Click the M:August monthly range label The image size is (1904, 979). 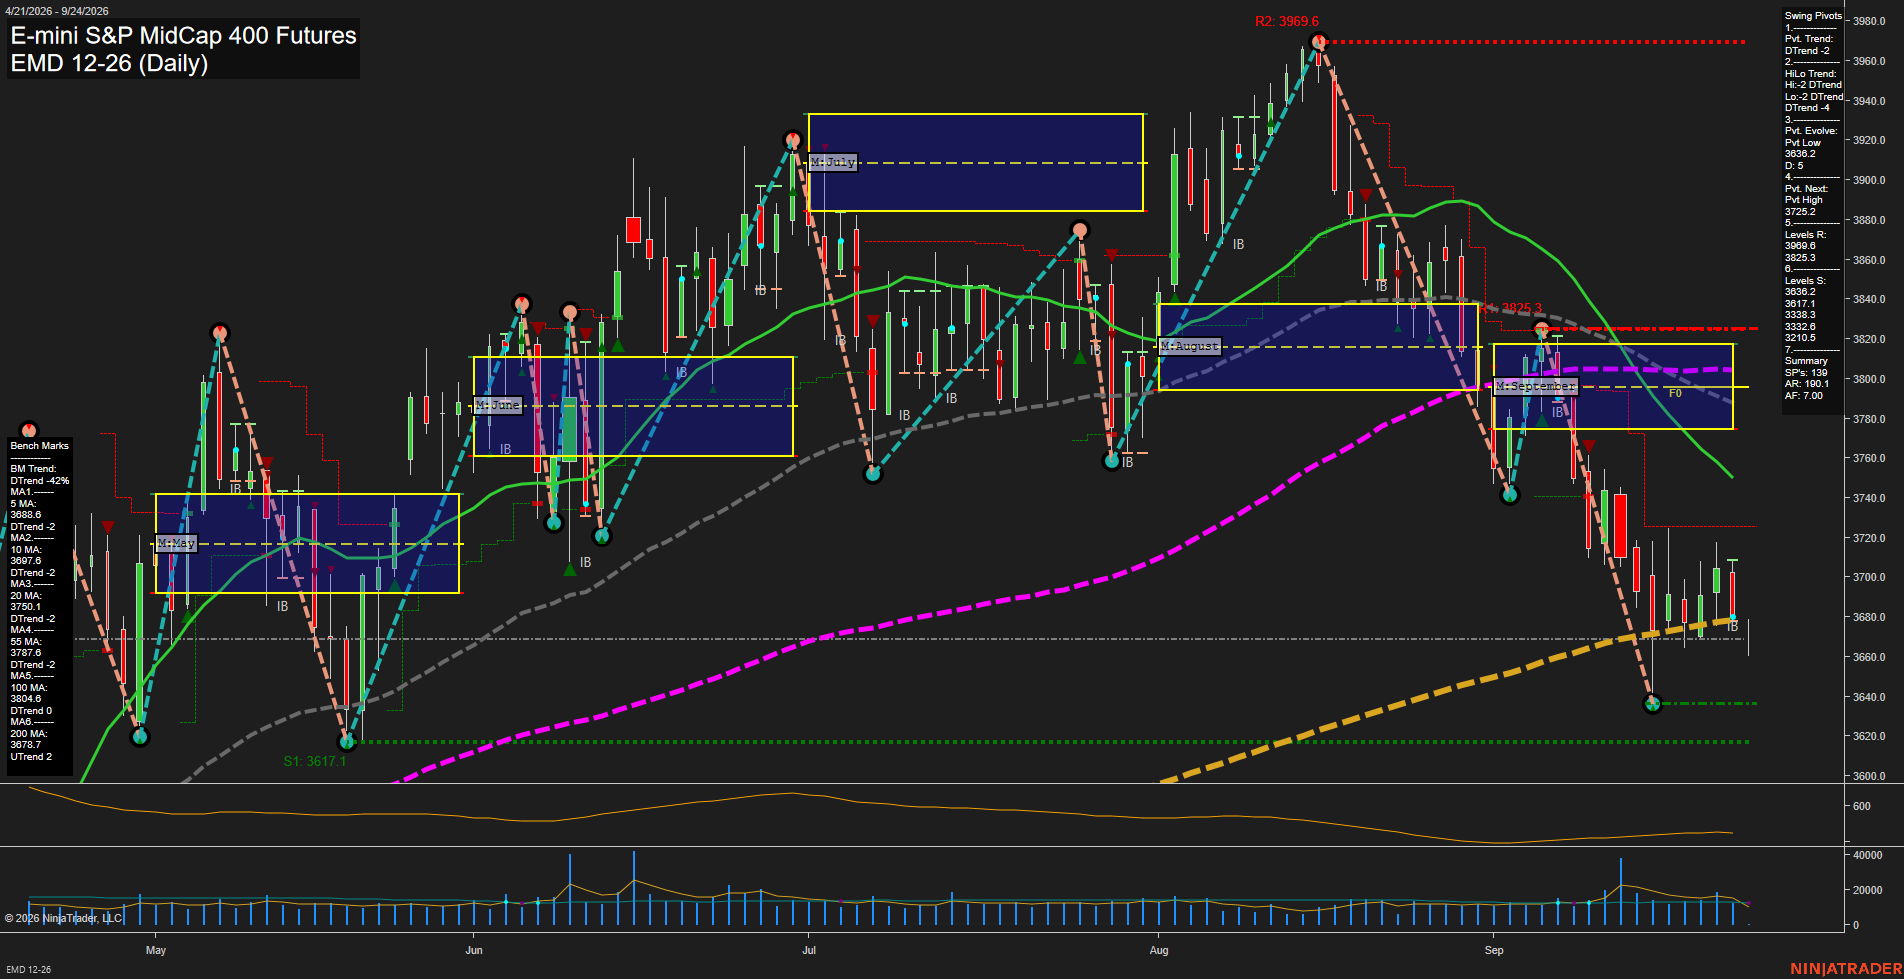(1190, 346)
